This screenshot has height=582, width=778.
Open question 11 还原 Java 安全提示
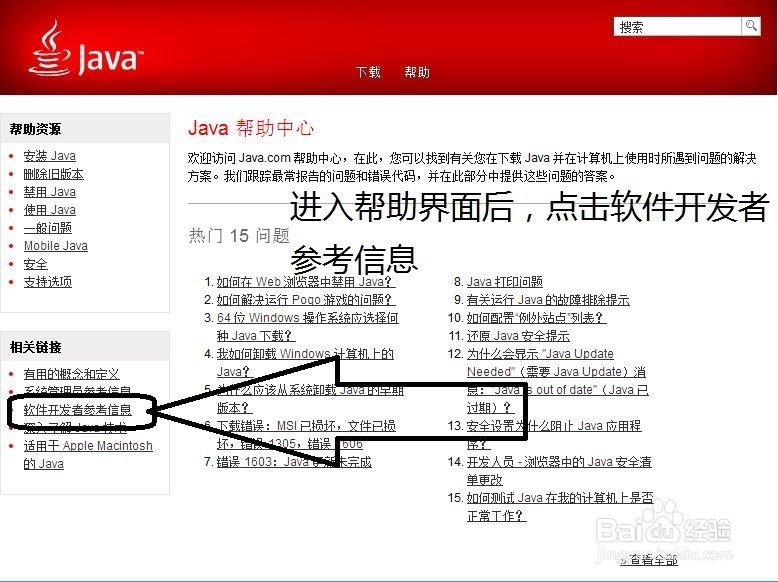518,336
